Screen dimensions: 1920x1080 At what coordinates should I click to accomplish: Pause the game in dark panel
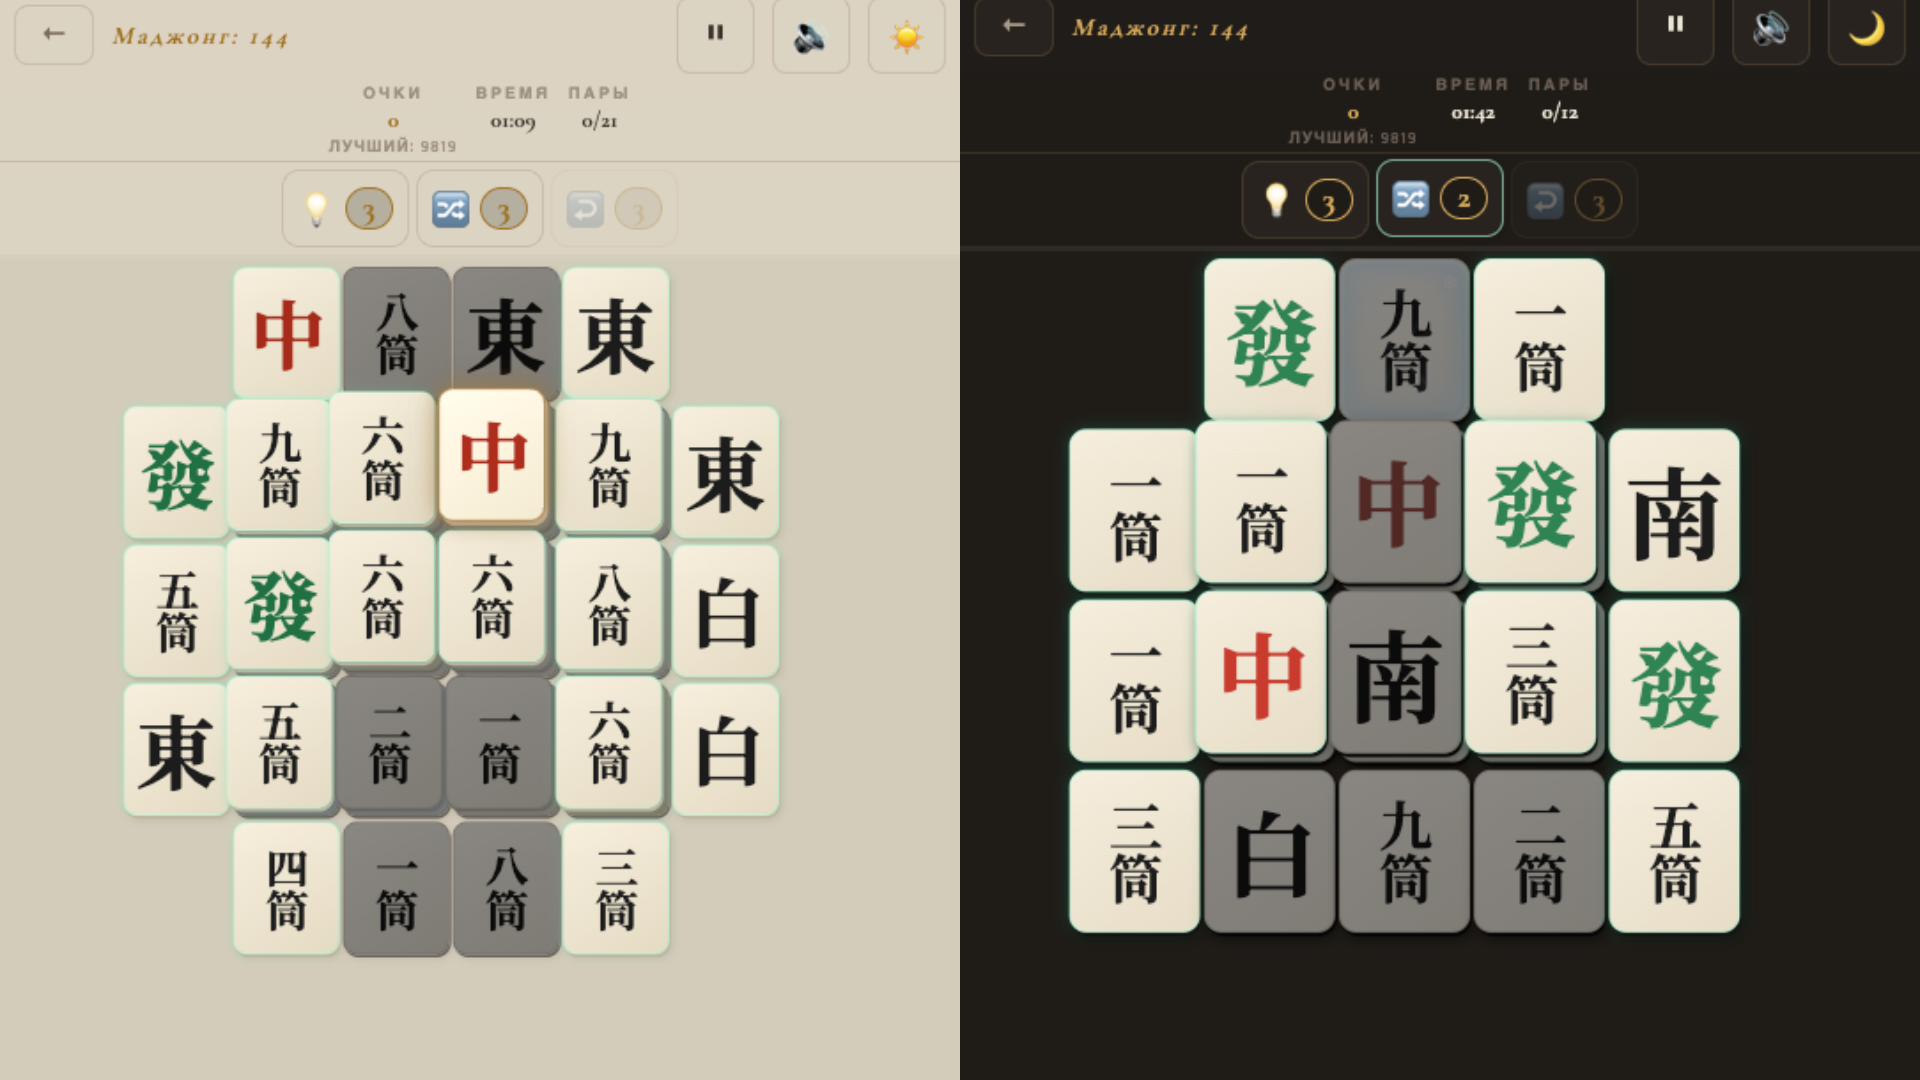tap(1675, 26)
